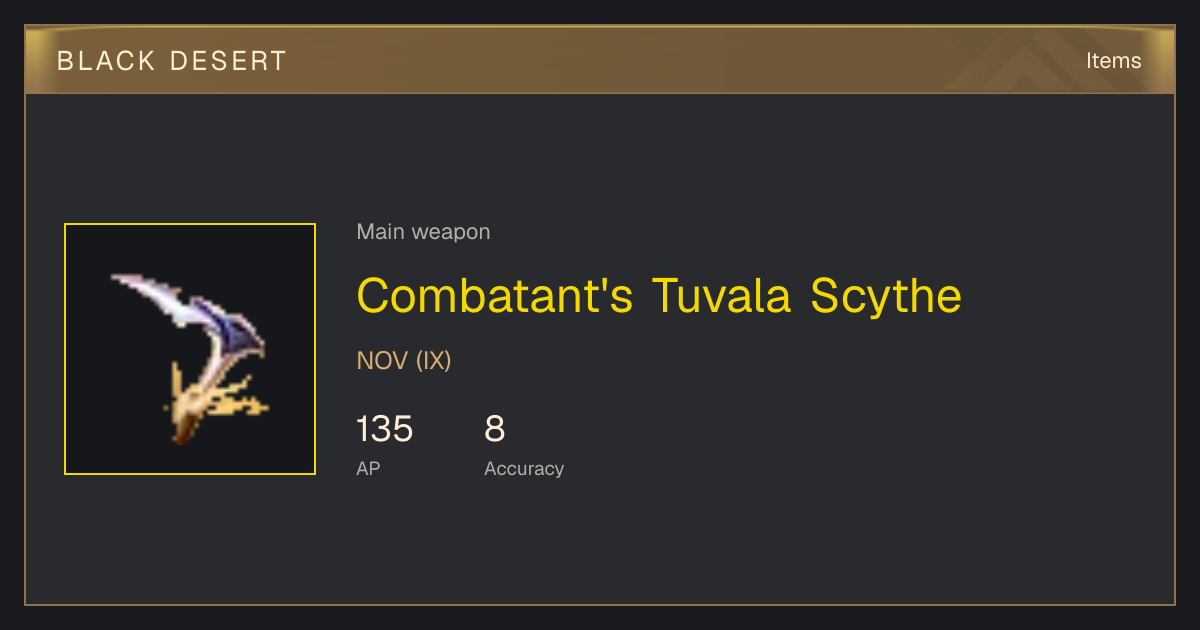Click the BLACK DESERT logo text
Screen dimensions: 1200x630
click(x=172, y=61)
